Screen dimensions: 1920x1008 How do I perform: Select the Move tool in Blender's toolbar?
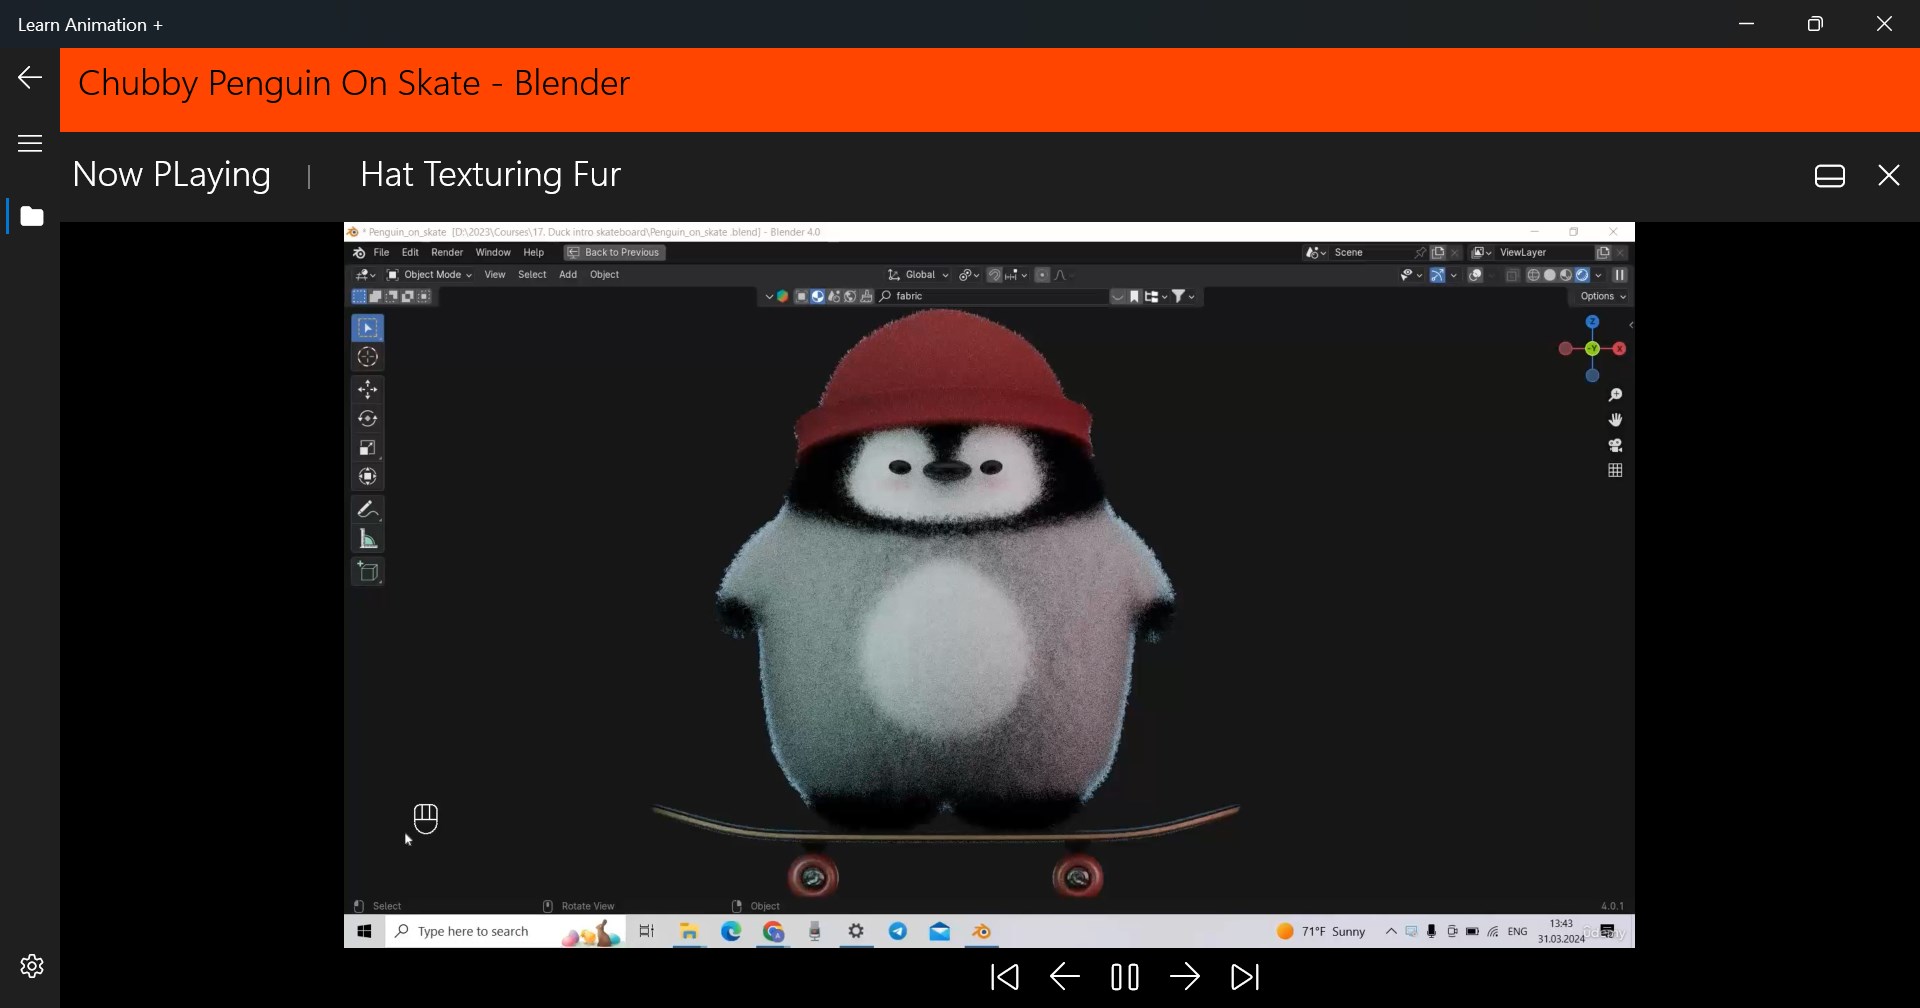(x=367, y=390)
